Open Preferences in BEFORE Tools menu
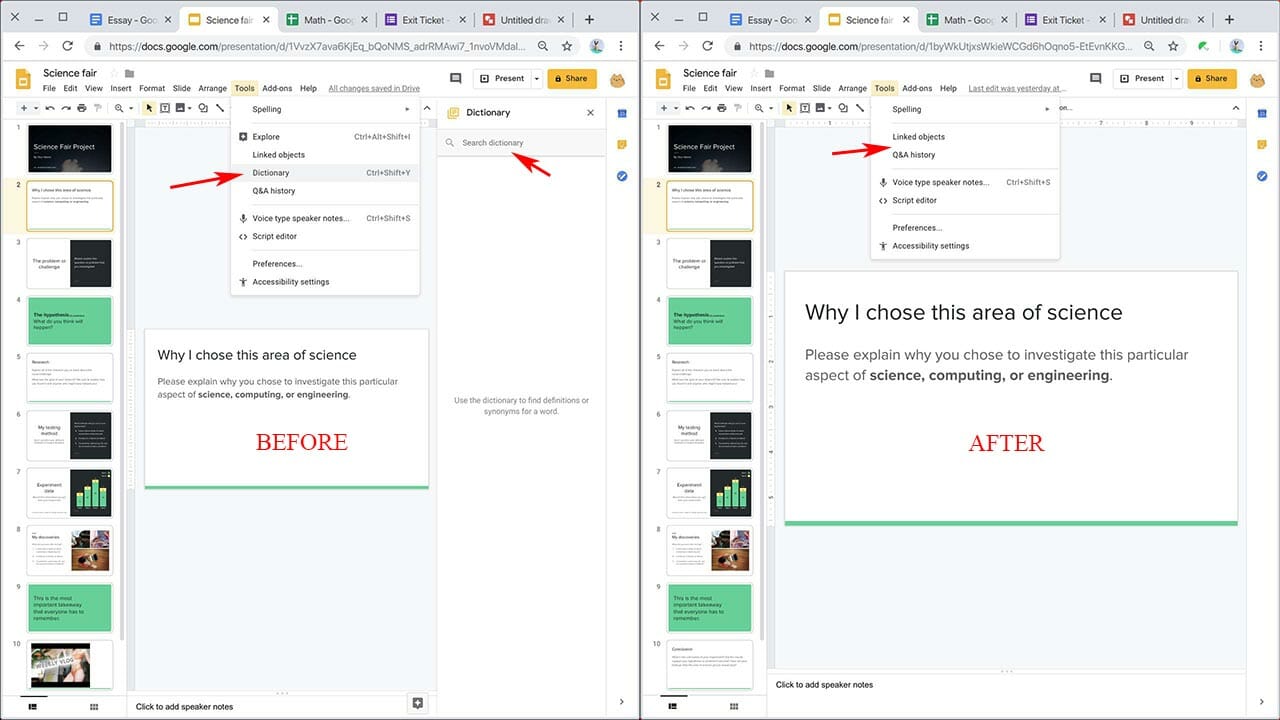 [x=325, y=264]
